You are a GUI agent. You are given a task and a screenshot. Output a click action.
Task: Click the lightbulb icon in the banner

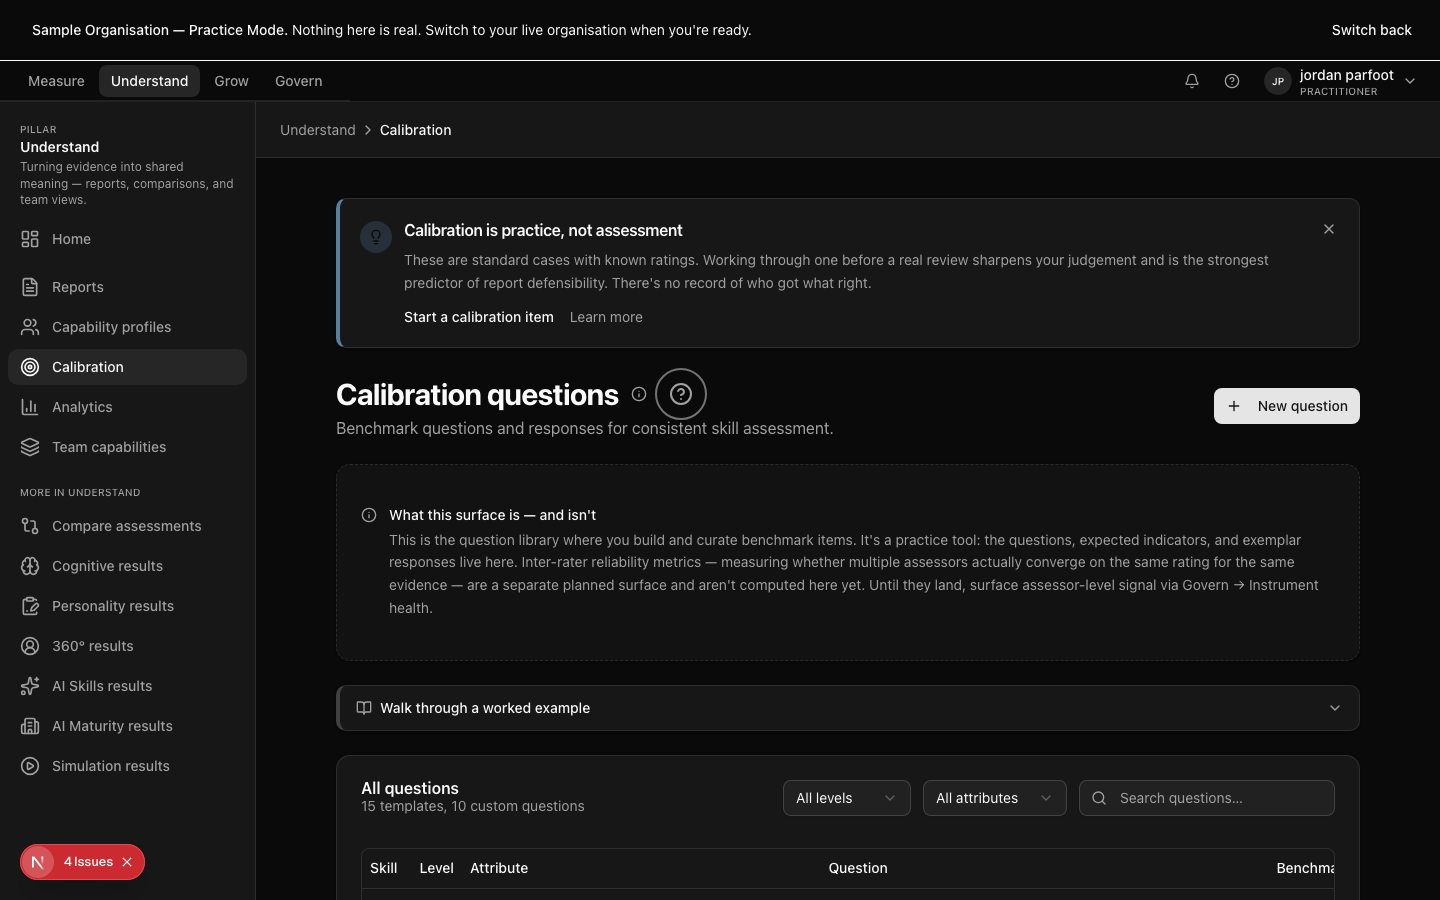click(x=376, y=237)
